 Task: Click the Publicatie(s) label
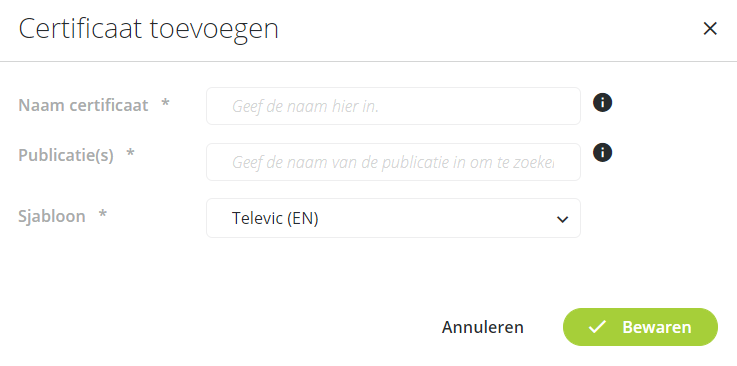coord(66,155)
